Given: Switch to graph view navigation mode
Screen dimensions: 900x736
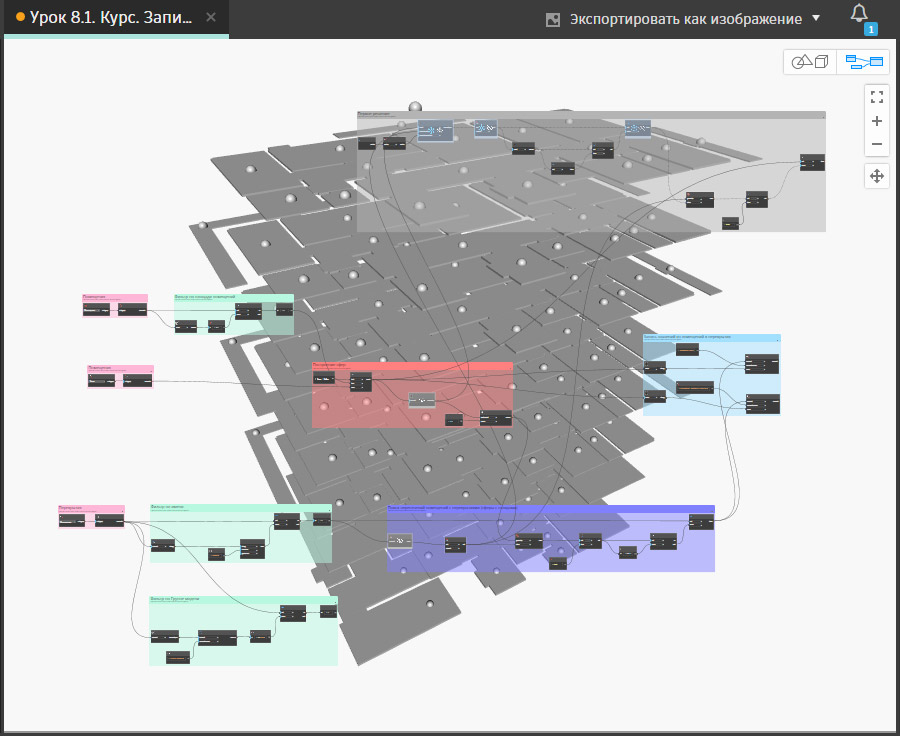Looking at the screenshot, I should [x=863, y=62].
